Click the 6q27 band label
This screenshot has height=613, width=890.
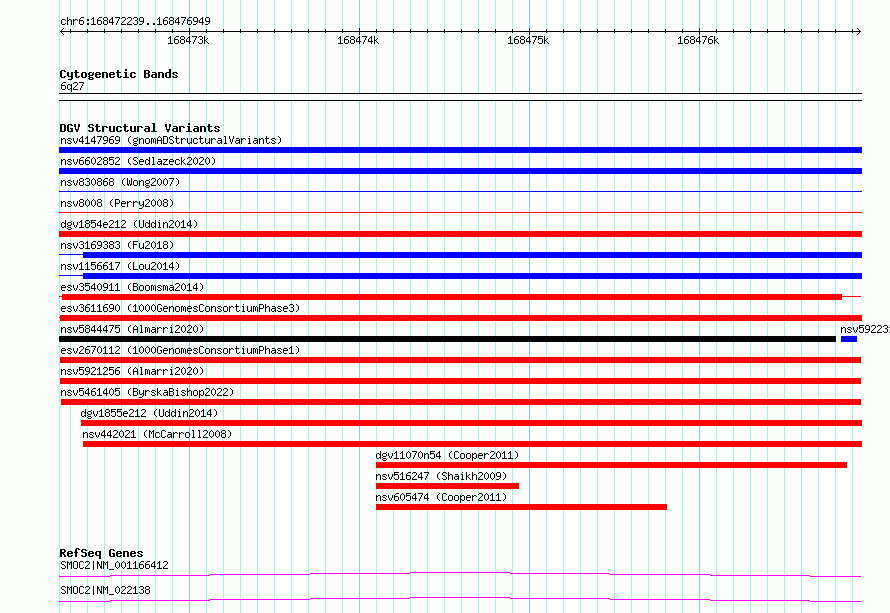(x=72, y=86)
